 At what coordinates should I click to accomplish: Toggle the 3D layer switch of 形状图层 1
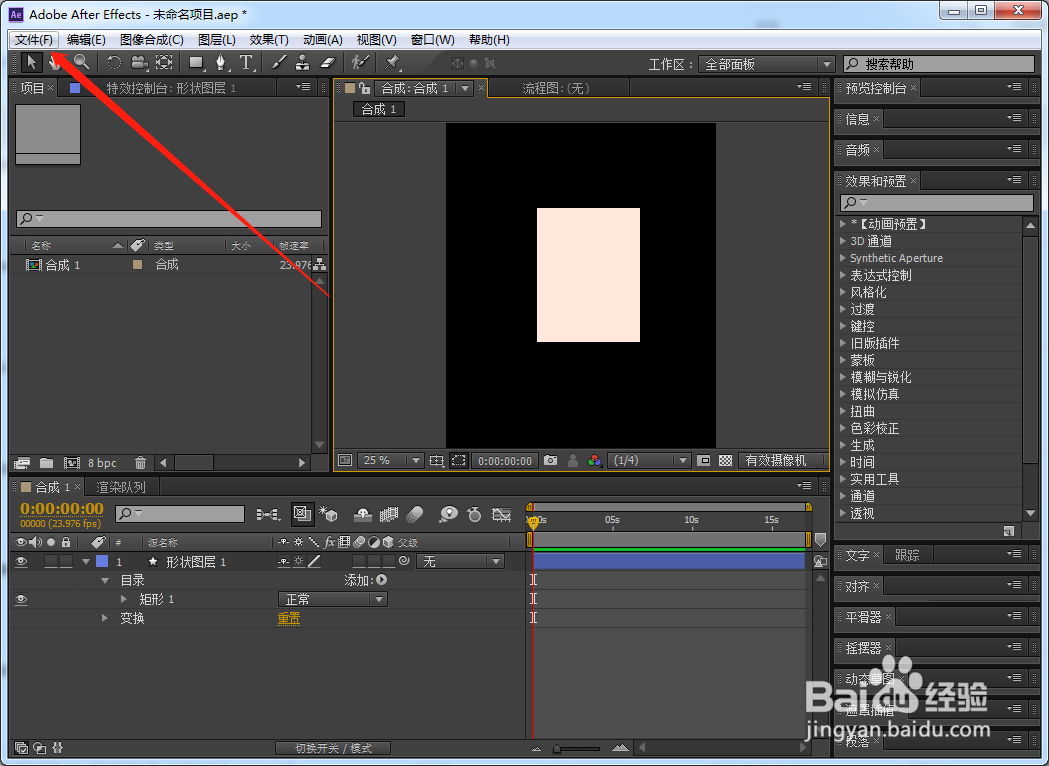click(x=388, y=562)
